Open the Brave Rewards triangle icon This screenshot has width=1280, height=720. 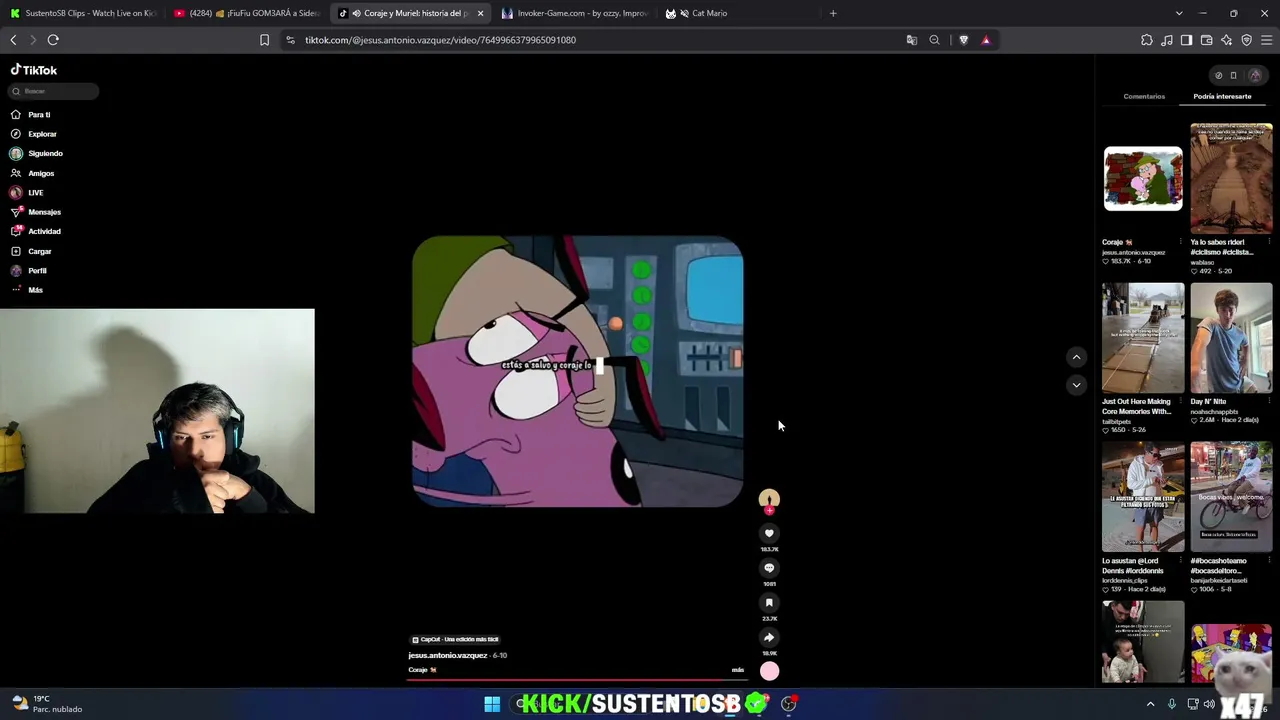click(x=986, y=40)
